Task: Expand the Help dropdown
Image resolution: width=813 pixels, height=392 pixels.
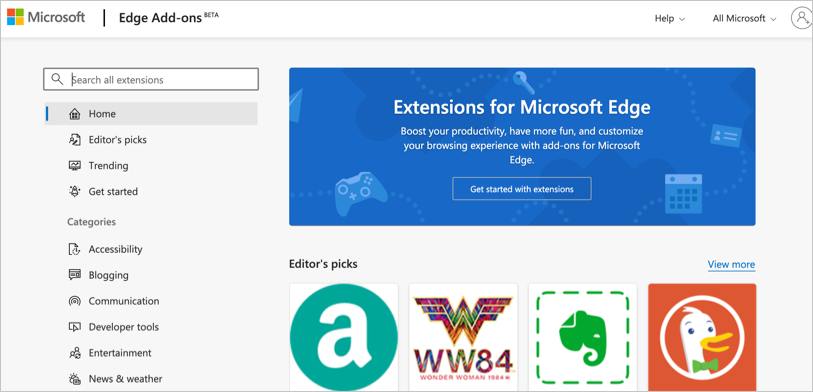Action: 669,19
